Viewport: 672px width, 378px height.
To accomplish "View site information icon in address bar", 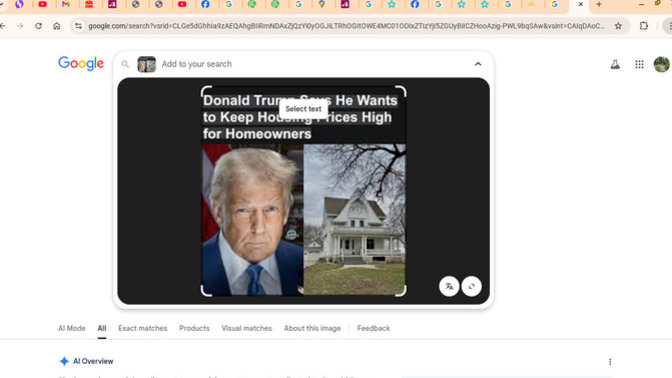I will pyautogui.click(x=78, y=26).
